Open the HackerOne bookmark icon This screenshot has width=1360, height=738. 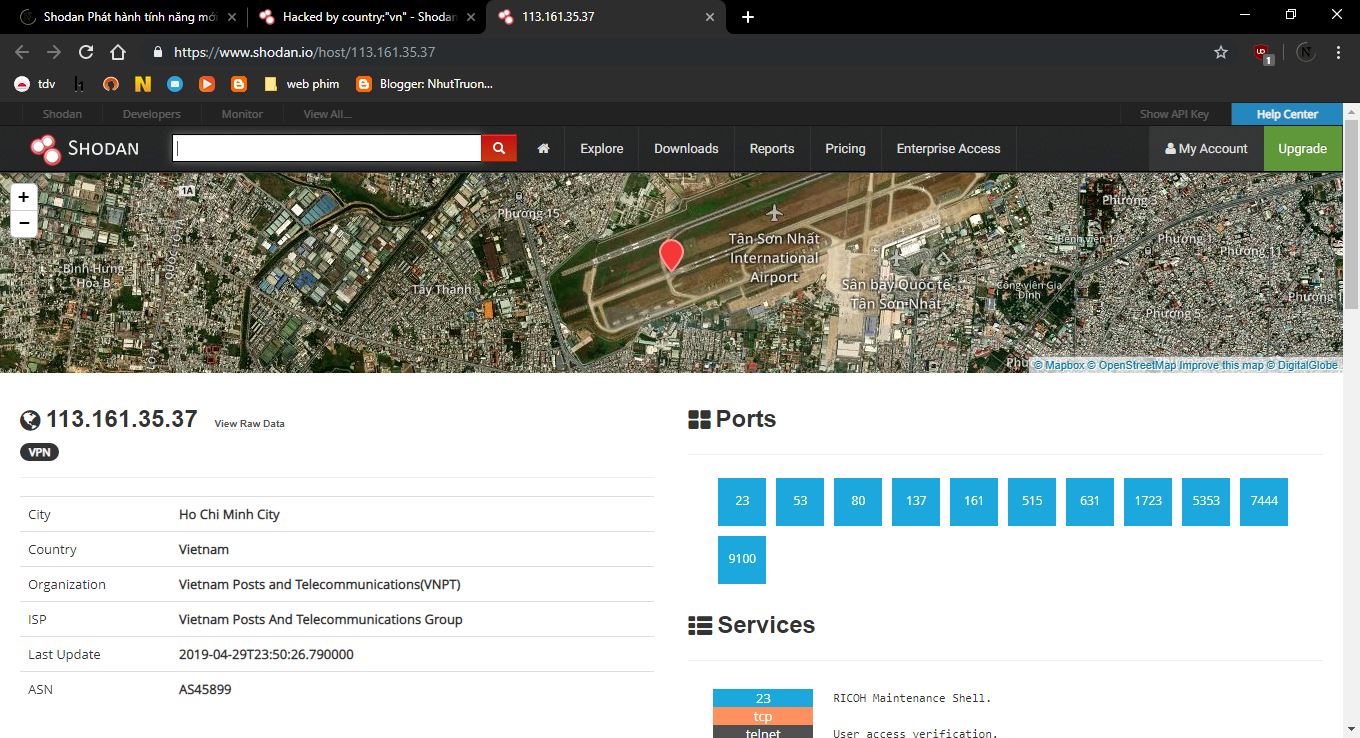pos(79,84)
